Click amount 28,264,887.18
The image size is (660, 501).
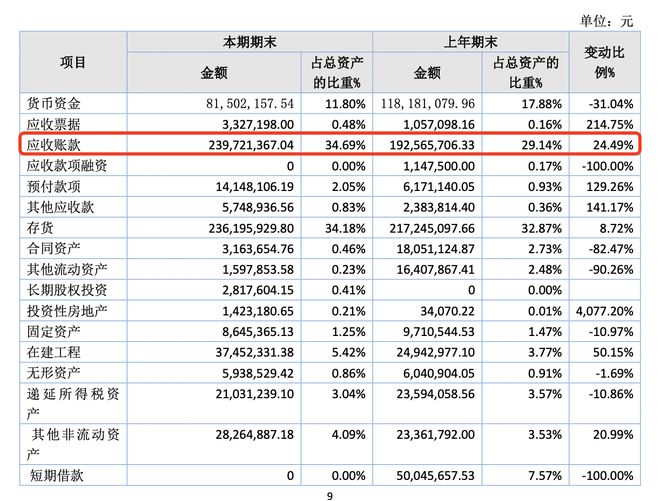tap(255, 435)
